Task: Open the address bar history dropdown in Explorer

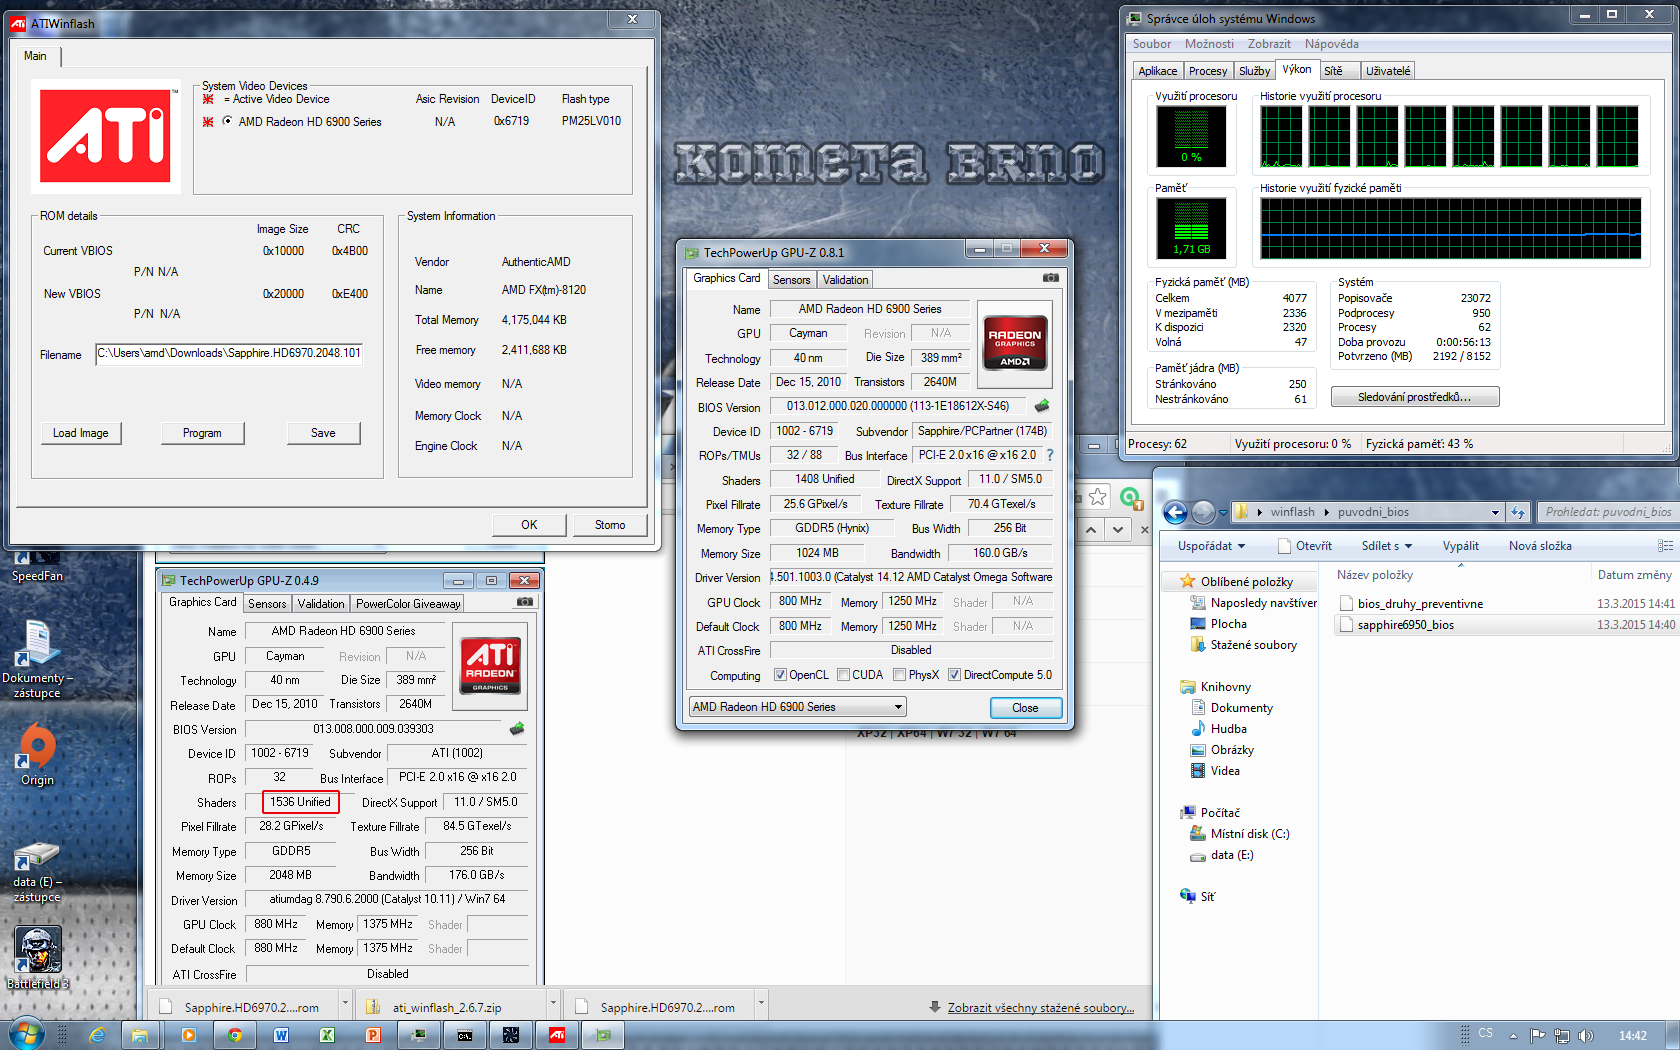Action: coord(1495,512)
